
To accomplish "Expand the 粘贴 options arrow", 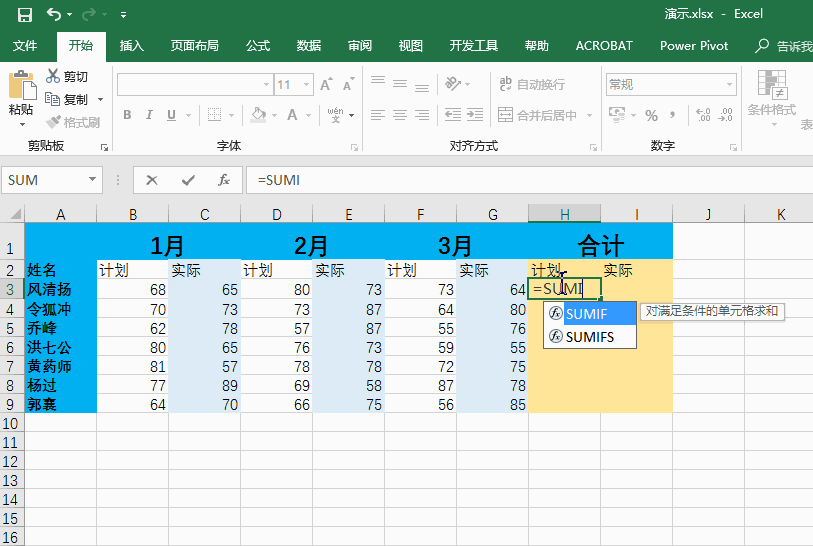I will click(x=22, y=124).
